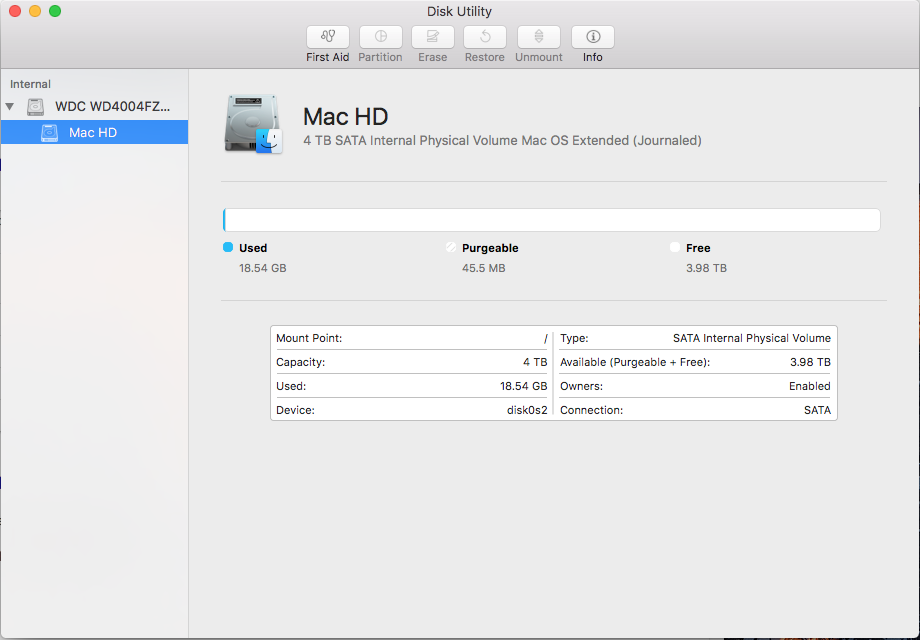Click the 'Type:' table label

(574, 338)
